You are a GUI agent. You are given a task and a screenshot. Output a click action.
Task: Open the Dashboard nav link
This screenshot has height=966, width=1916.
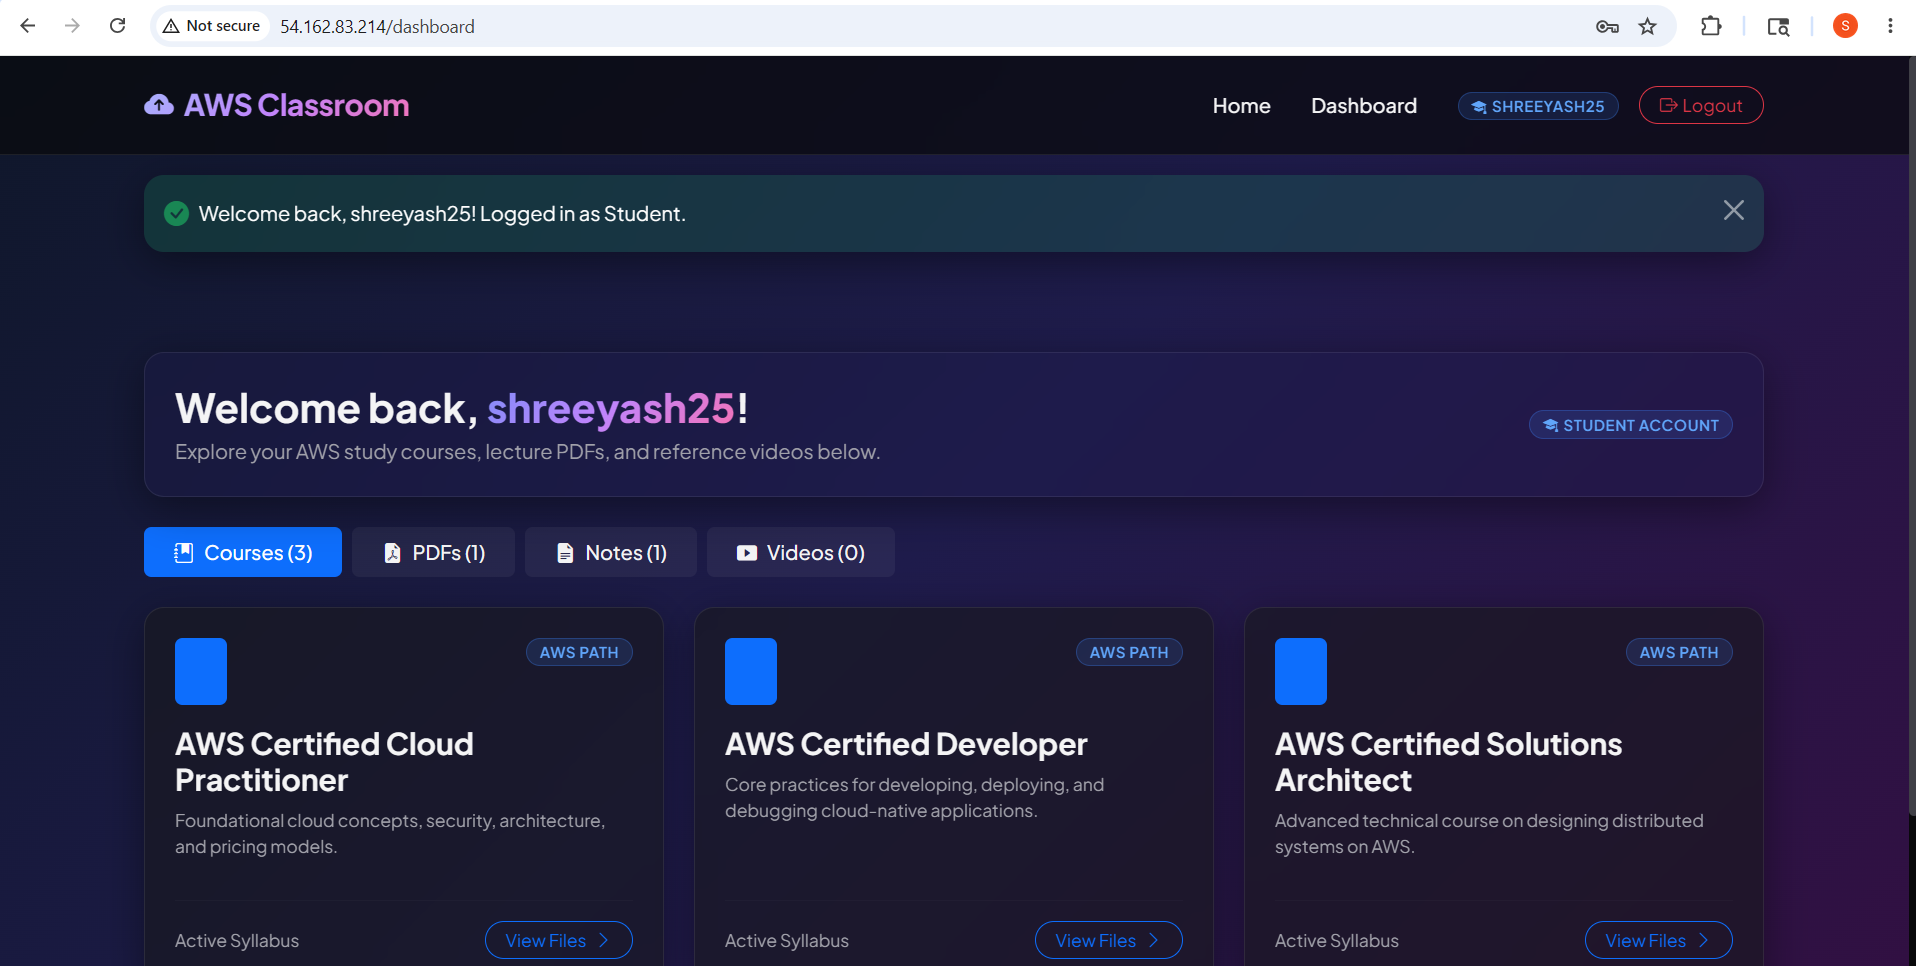[x=1364, y=106]
